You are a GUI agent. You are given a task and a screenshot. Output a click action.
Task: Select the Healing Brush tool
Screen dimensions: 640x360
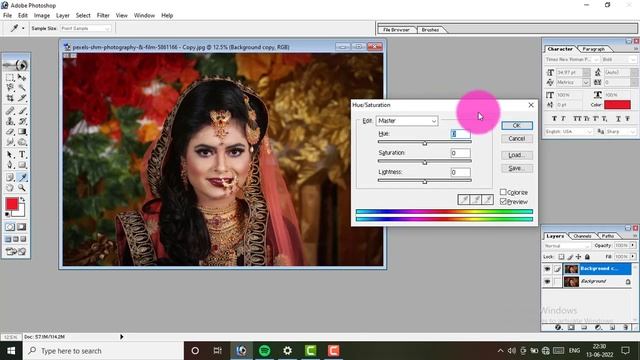(x=10, y=111)
